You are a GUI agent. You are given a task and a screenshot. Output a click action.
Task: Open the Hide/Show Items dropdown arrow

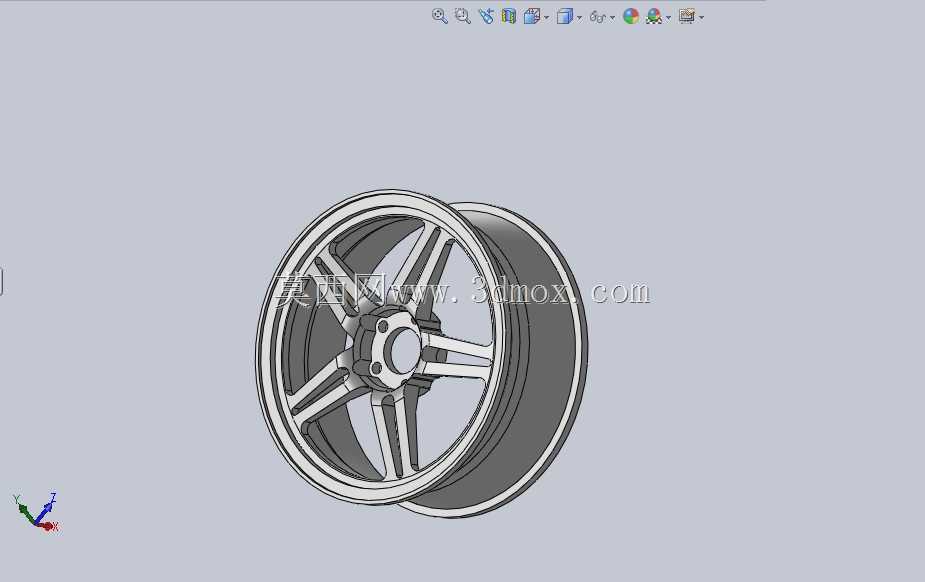612,17
